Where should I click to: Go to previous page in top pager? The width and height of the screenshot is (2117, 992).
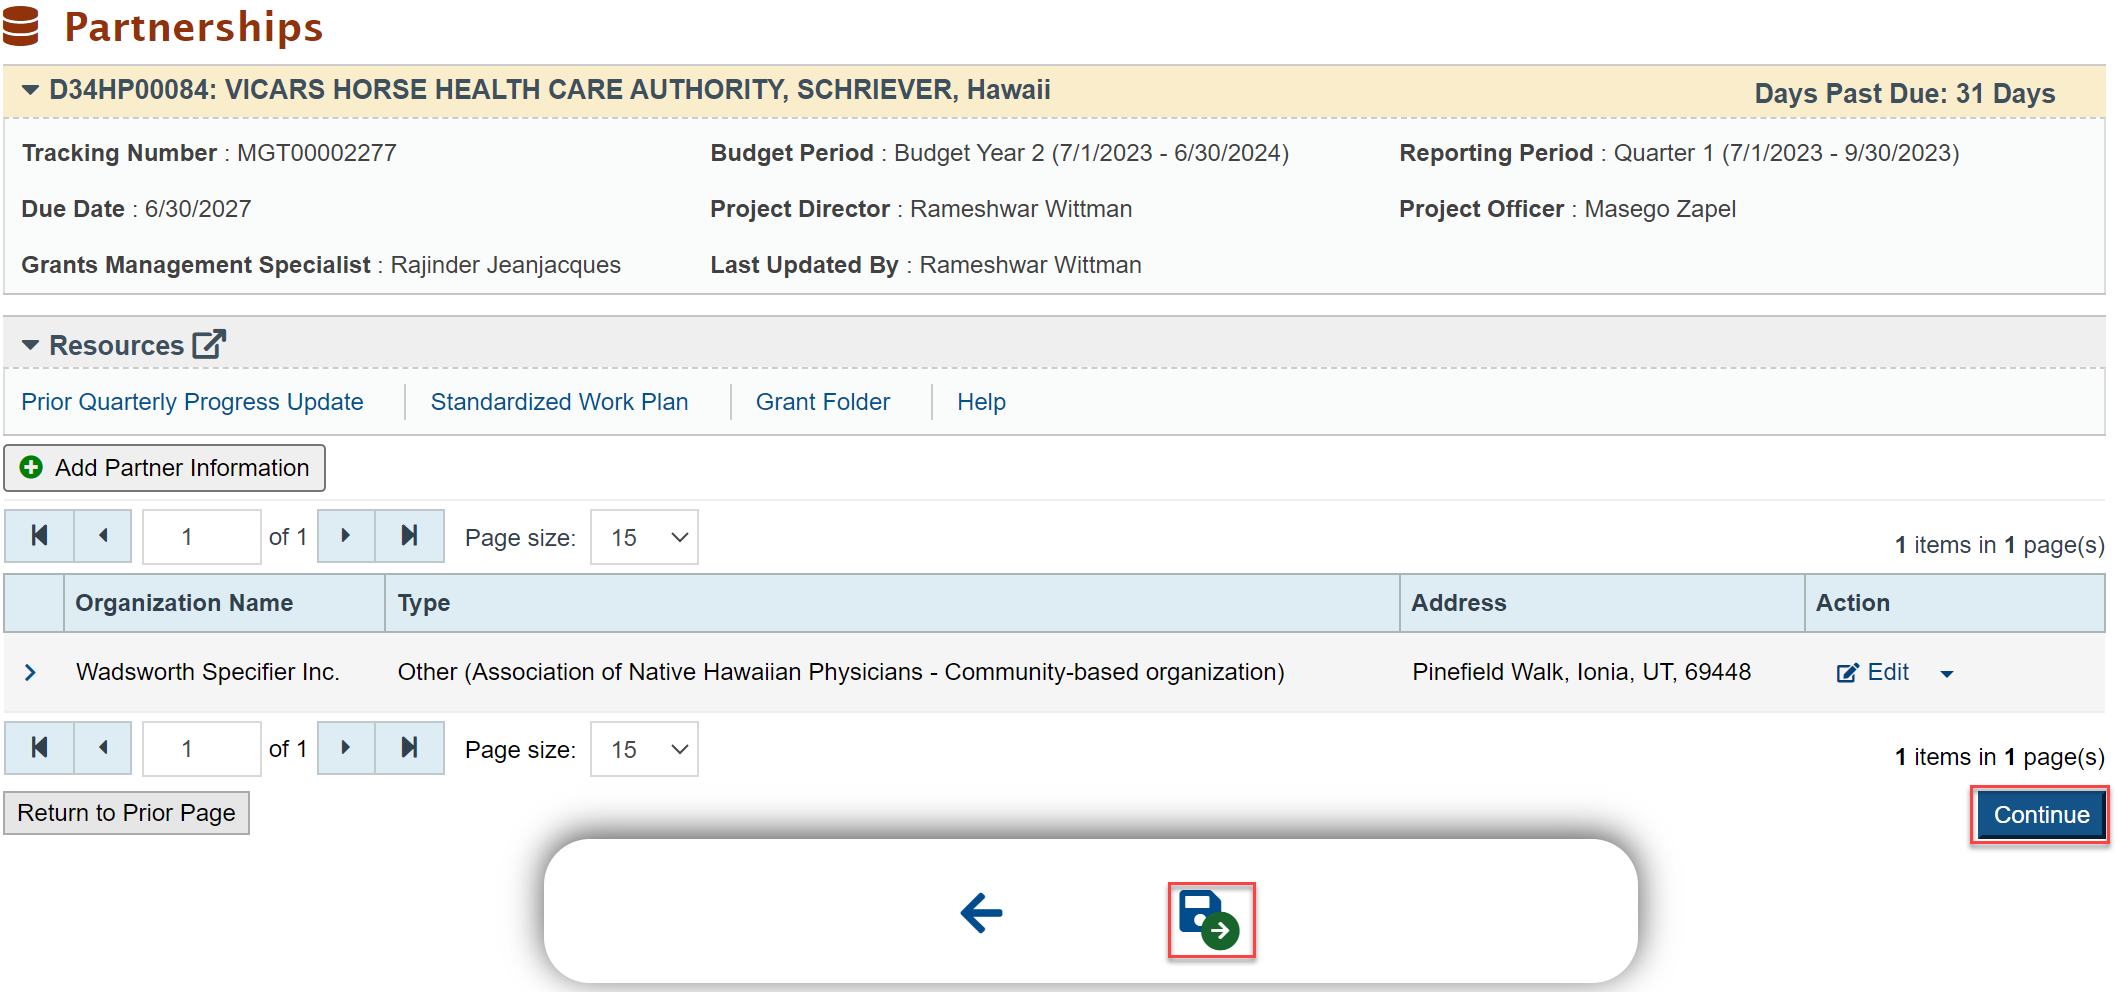tap(103, 536)
